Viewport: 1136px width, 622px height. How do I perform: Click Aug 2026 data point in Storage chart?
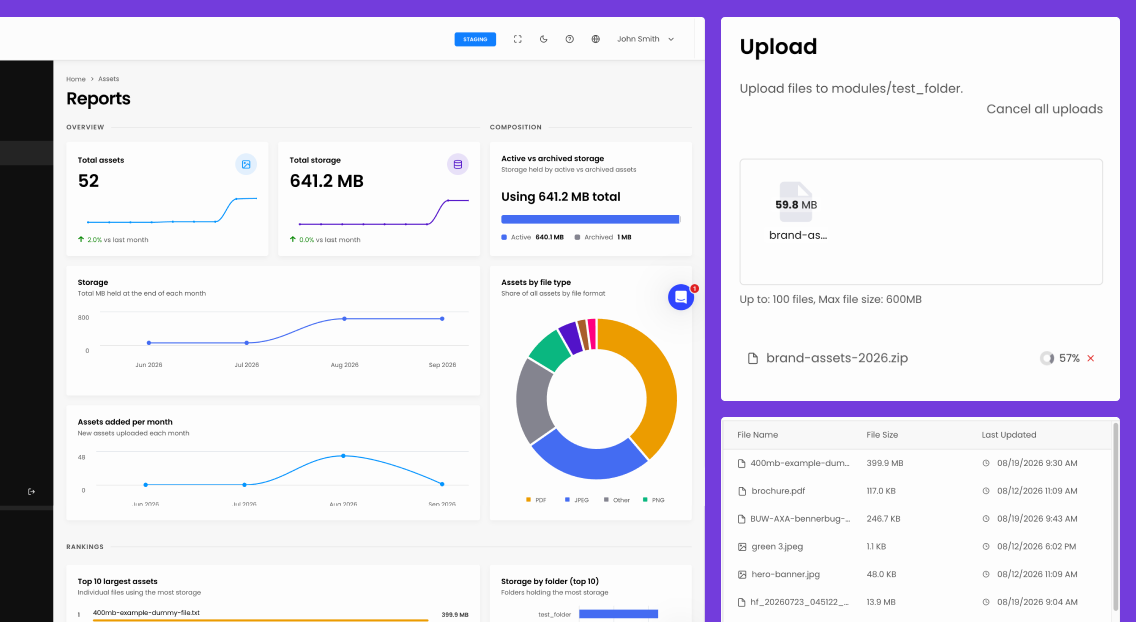(x=344, y=319)
